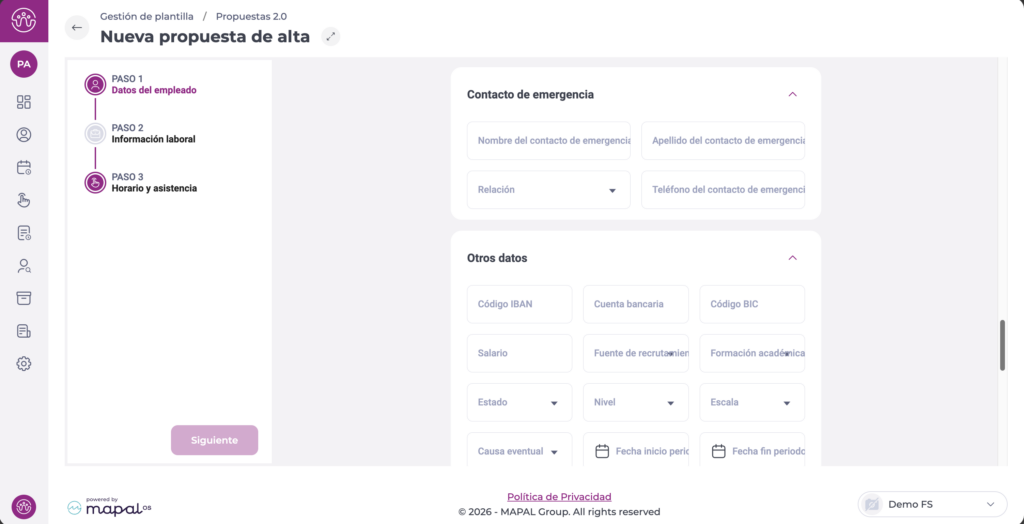Click the PA user avatar

click(24, 64)
